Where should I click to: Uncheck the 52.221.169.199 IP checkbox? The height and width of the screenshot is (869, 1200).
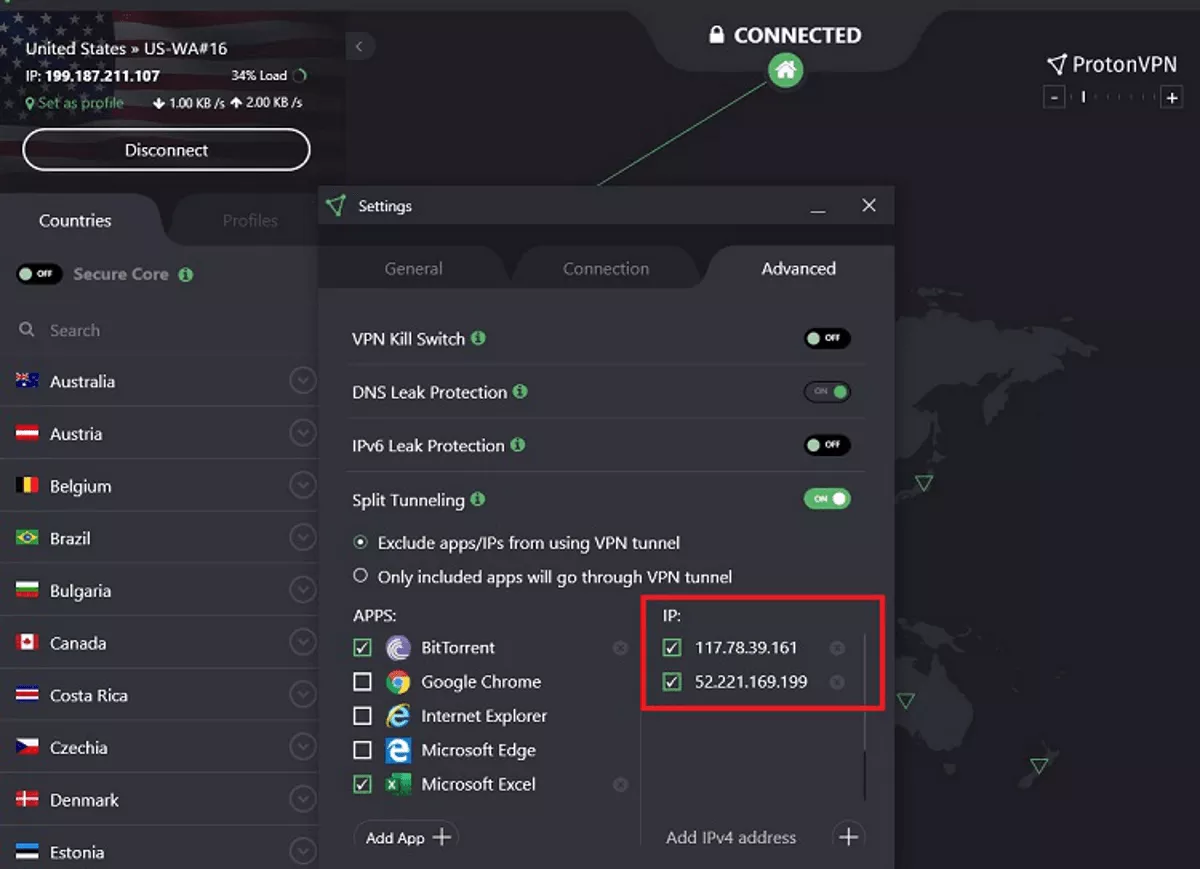click(672, 682)
